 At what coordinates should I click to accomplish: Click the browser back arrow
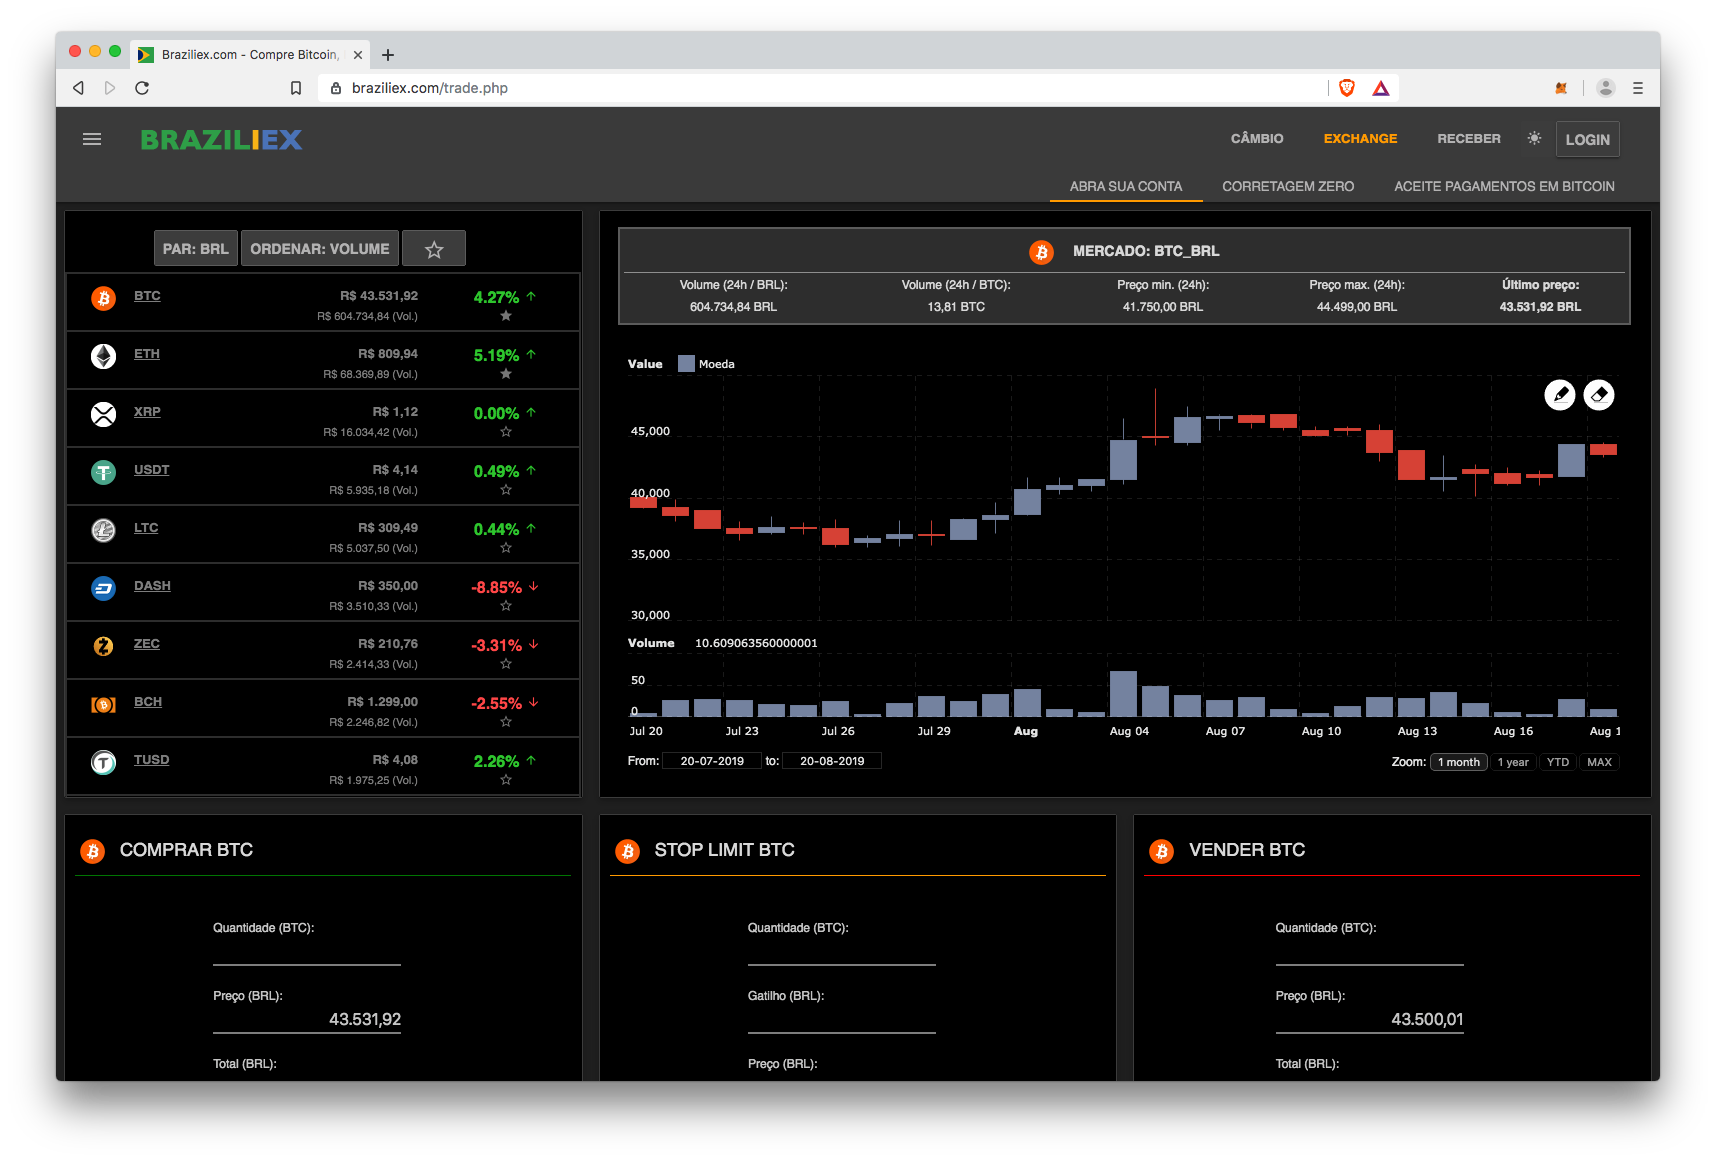pyautogui.click(x=78, y=88)
